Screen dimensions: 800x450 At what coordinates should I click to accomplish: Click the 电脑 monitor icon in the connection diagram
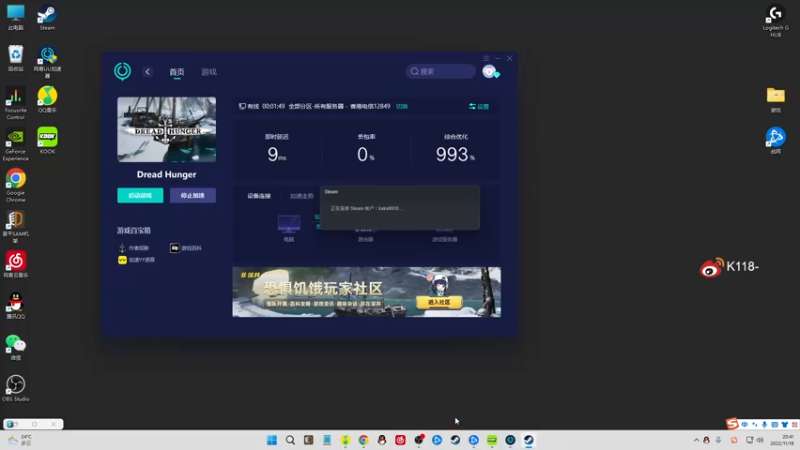point(289,223)
